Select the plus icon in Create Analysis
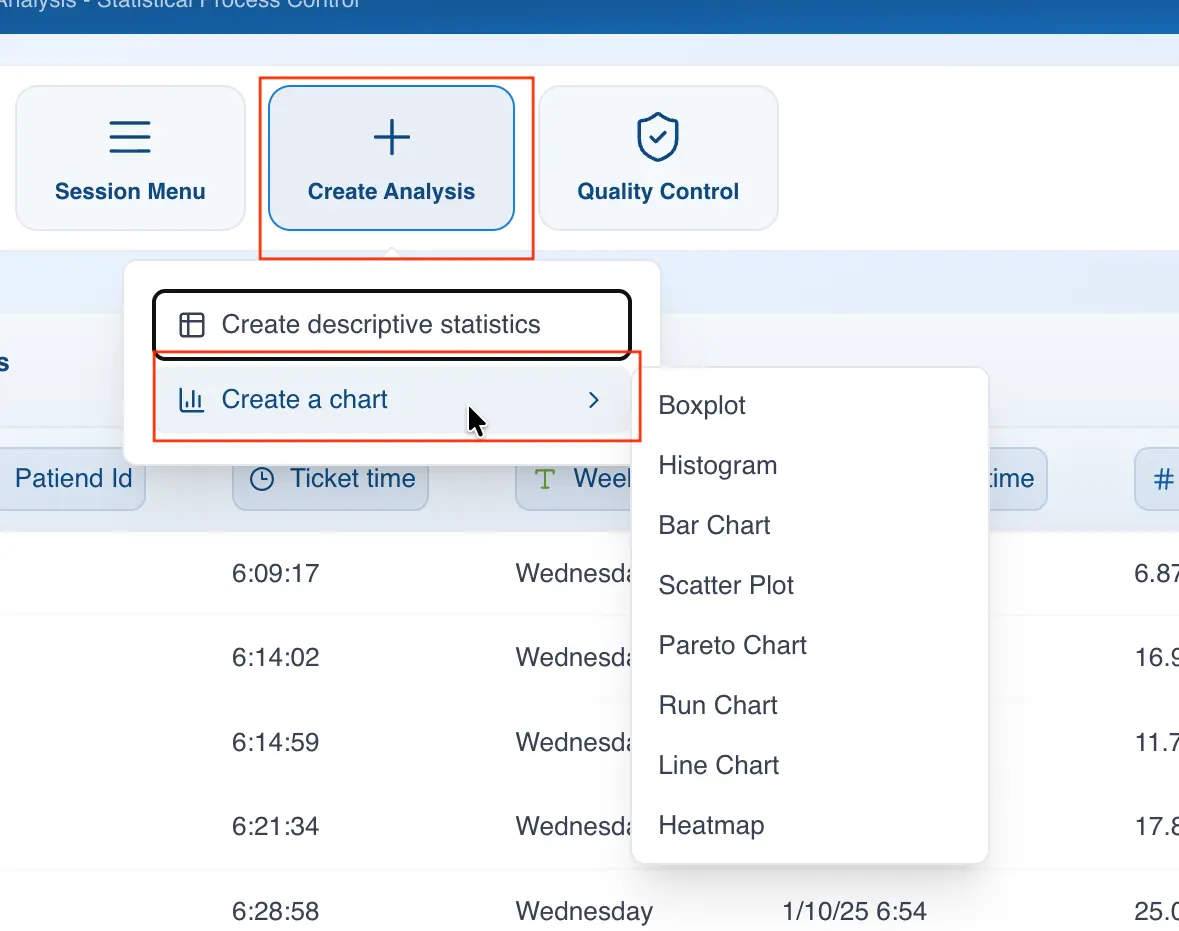 [391, 136]
